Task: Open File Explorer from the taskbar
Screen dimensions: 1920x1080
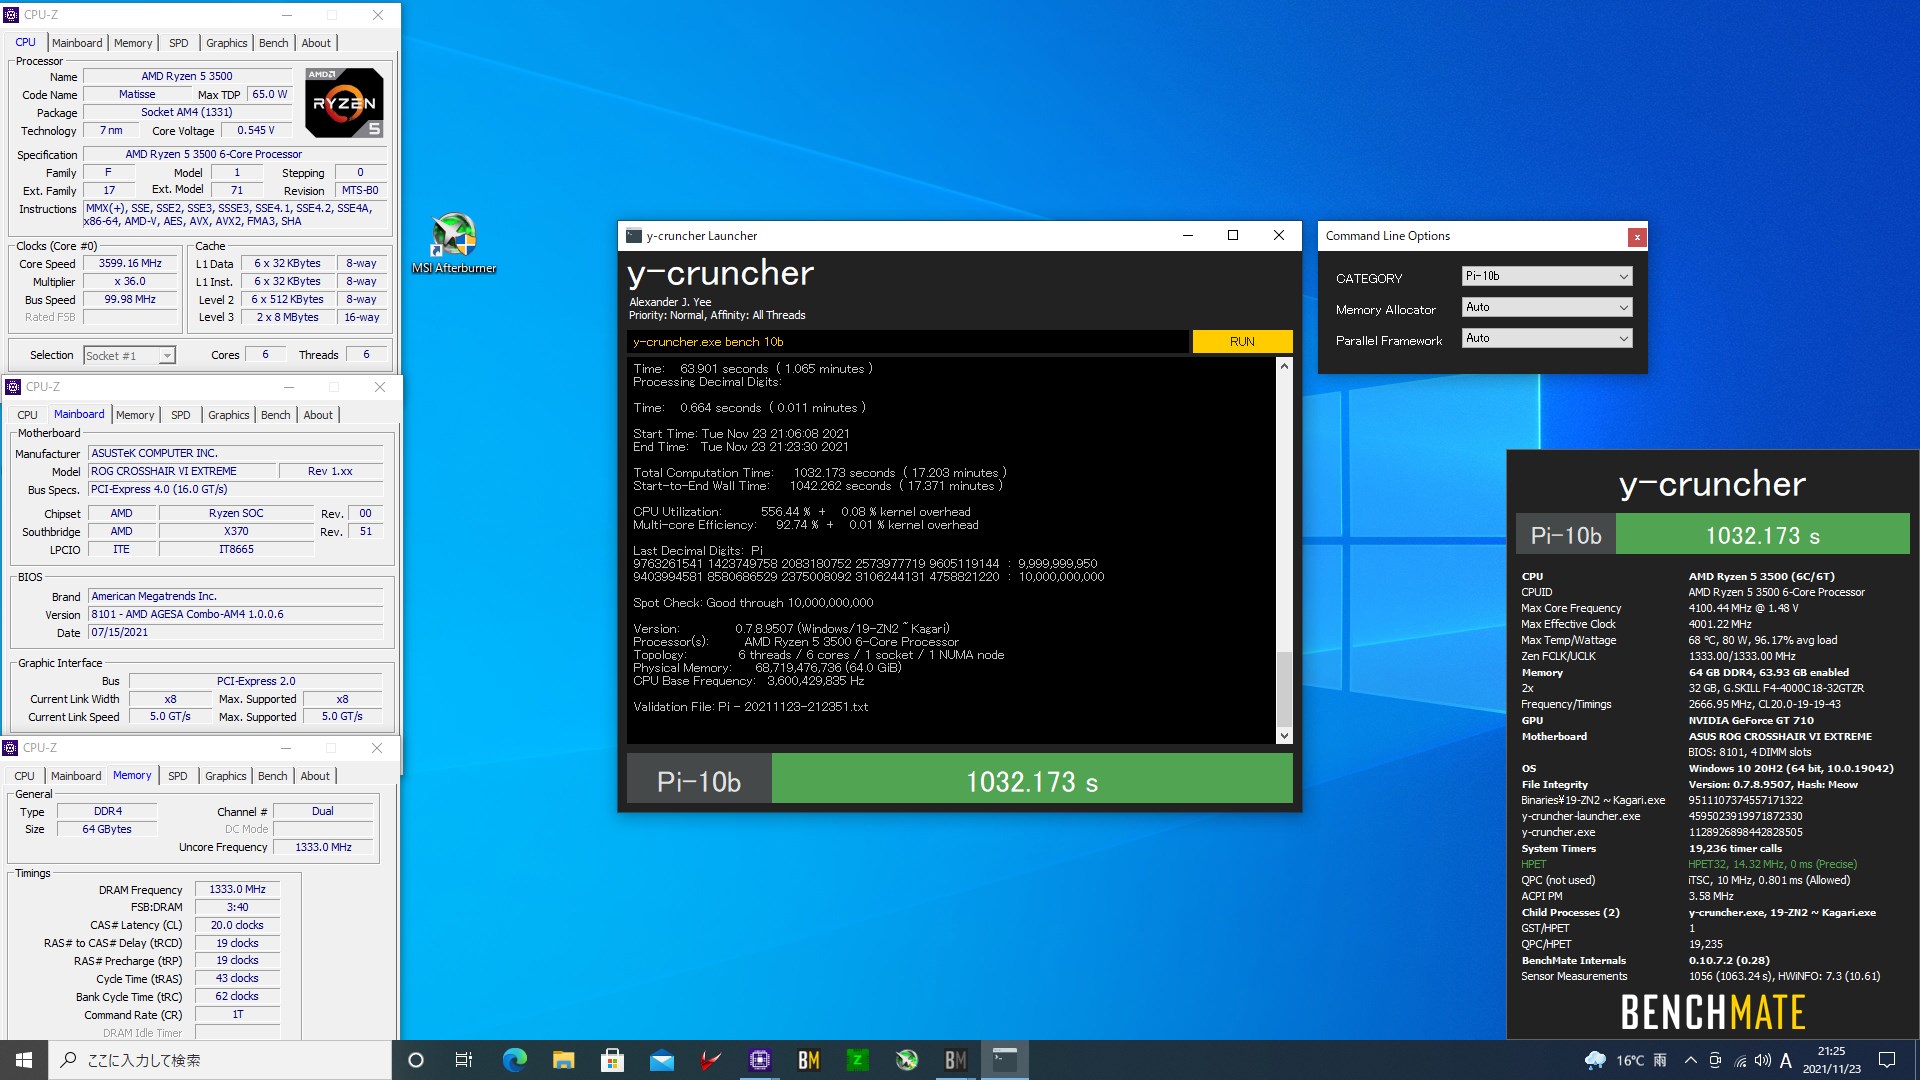Action: pos(563,1060)
